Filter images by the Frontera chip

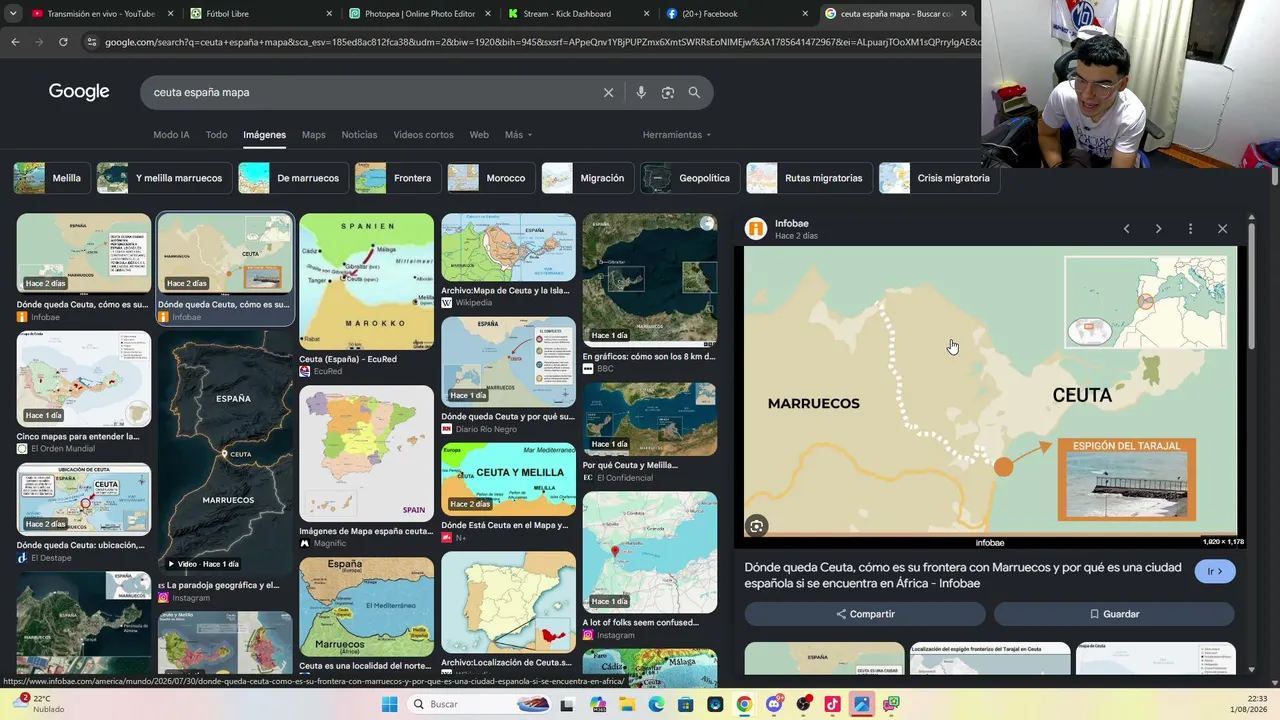[x=398, y=178]
